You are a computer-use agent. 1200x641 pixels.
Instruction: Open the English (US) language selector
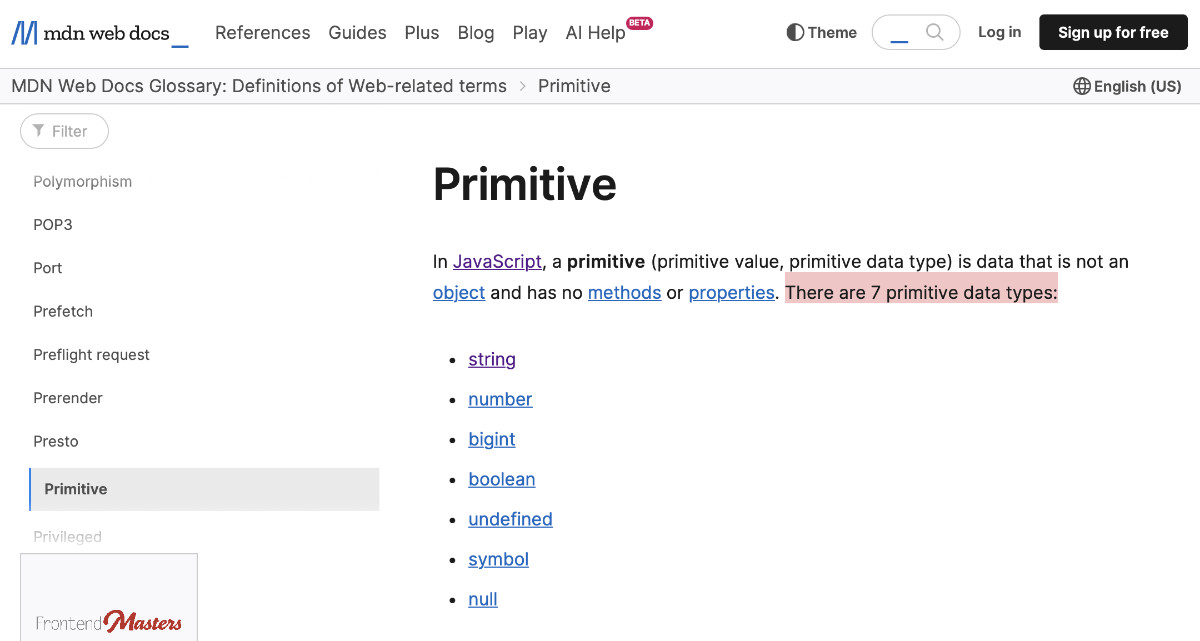click(x=1127, y=86)
